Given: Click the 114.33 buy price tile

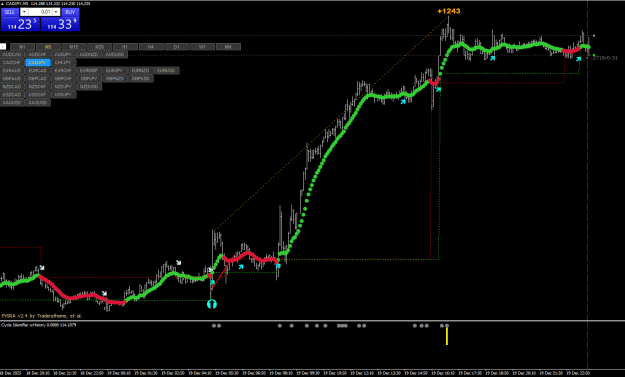Looking at the screenshot, I should coord(60,24).
